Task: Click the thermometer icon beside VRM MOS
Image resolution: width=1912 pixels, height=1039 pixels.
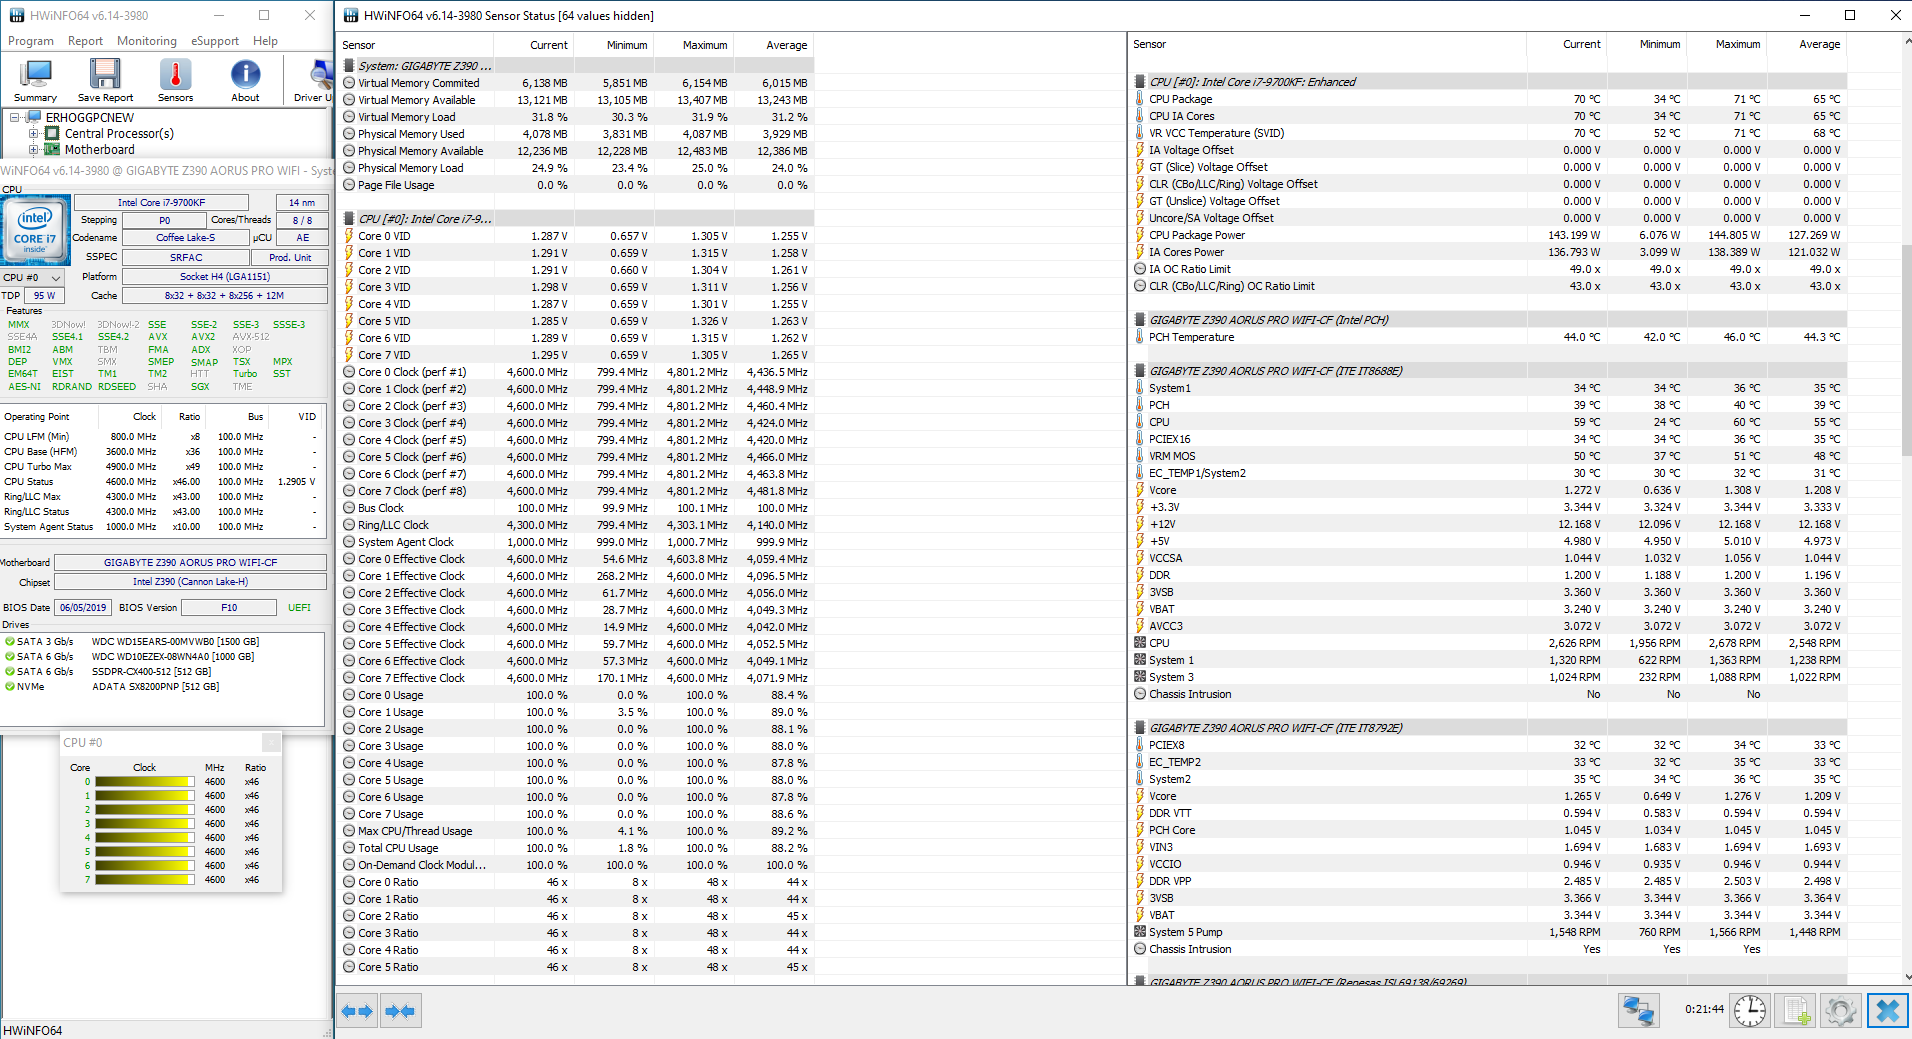Action: [x=1140, y=456]
